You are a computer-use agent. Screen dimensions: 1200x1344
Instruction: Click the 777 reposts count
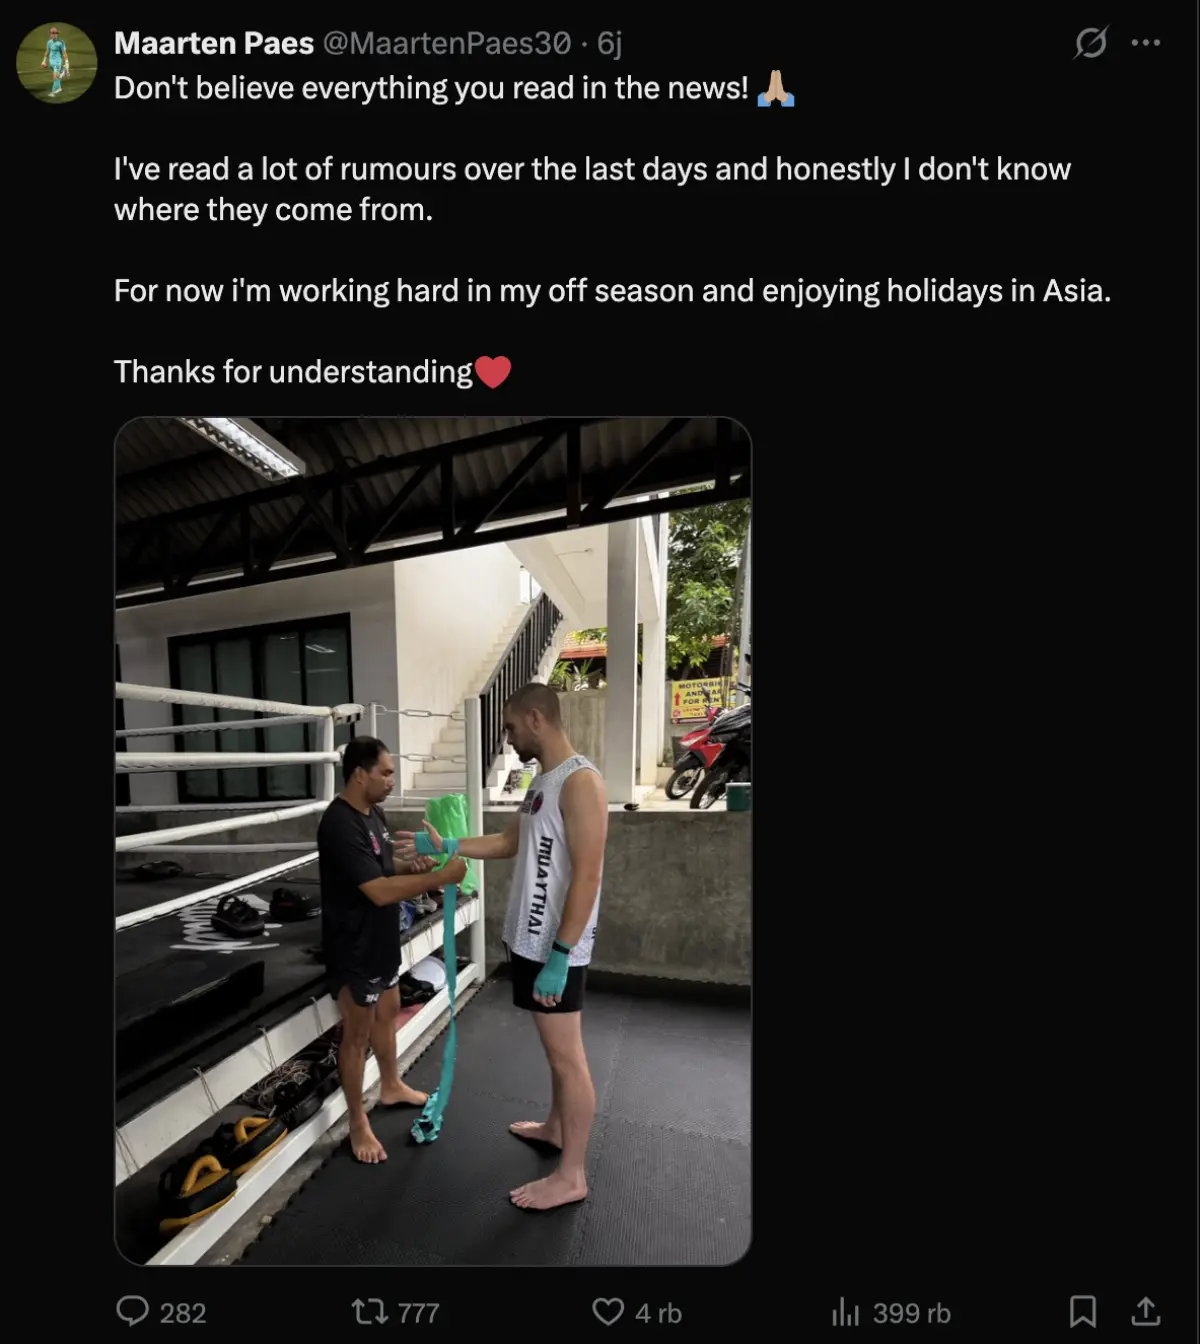418,1313
